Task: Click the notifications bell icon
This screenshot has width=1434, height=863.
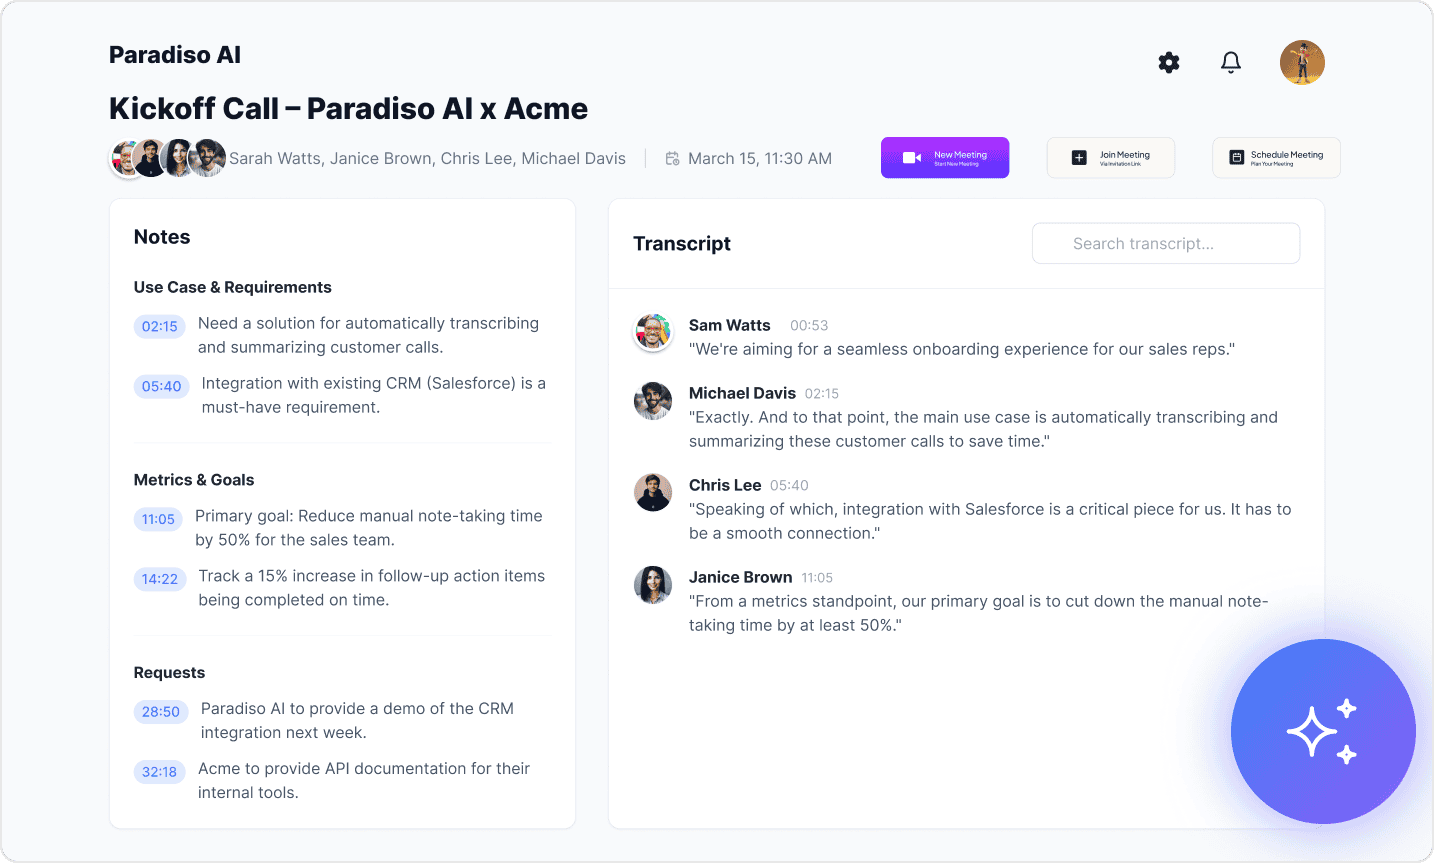Action: (1231, 63)
